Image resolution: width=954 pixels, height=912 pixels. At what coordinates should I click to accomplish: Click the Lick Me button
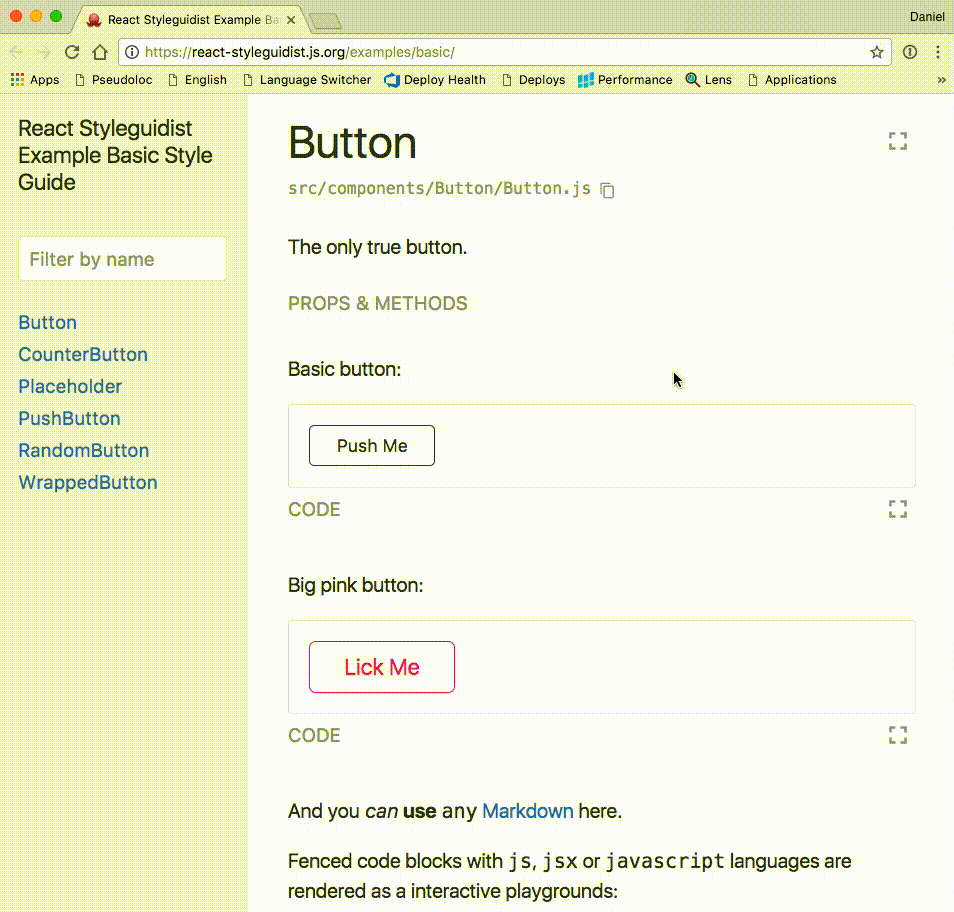381,667
